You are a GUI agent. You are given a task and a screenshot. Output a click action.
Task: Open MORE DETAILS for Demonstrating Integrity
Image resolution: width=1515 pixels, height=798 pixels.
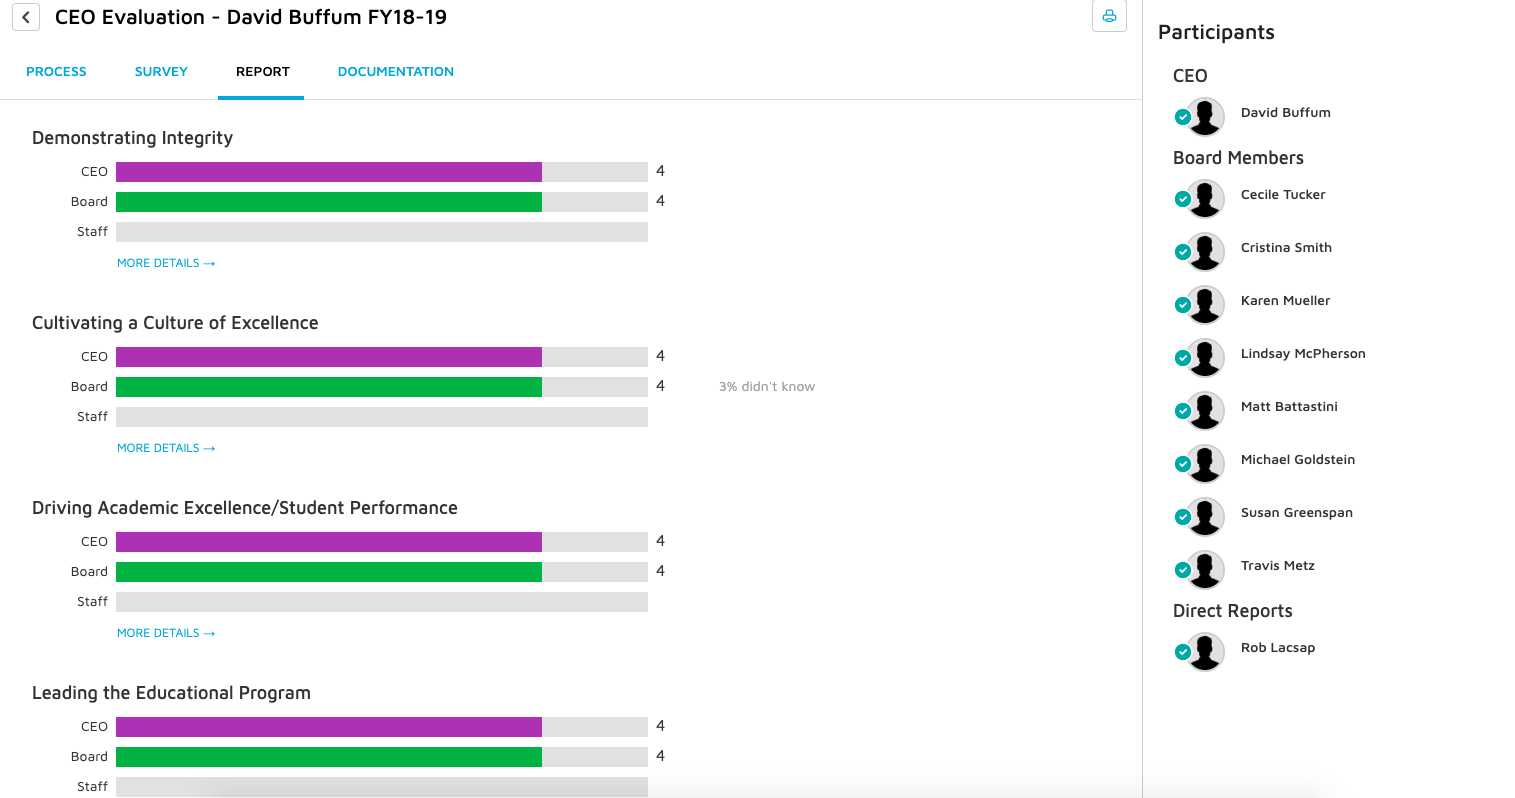coord(166,263)
